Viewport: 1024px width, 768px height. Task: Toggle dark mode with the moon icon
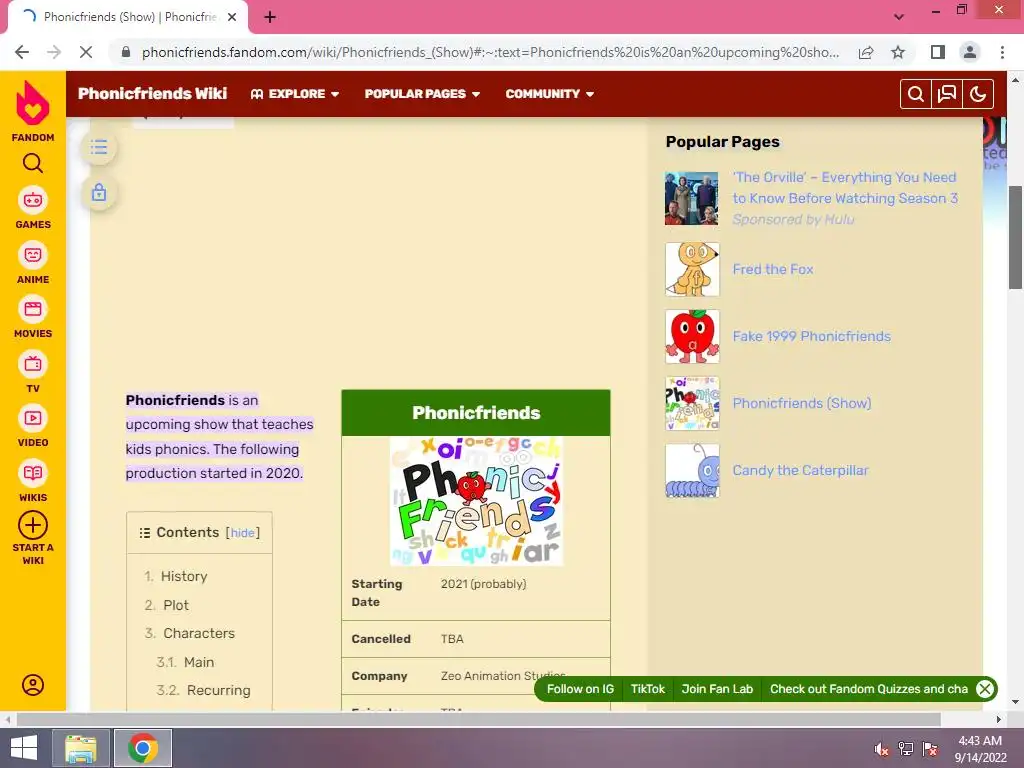tap(978, 94)
